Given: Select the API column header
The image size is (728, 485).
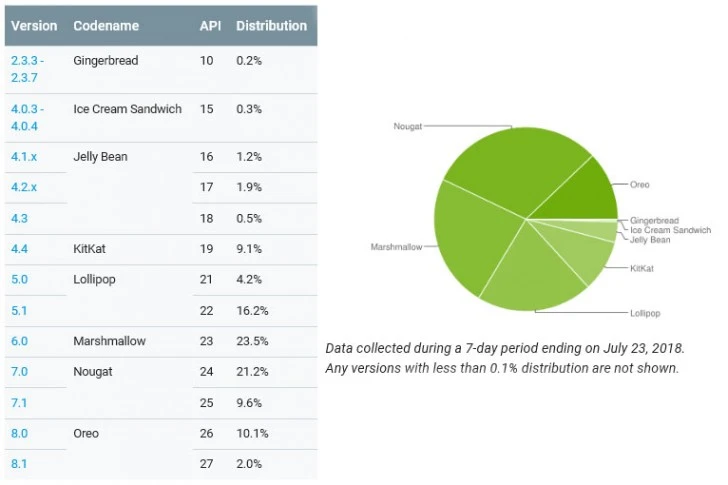Looking at the screenshot, I should [x=209, y=26].
